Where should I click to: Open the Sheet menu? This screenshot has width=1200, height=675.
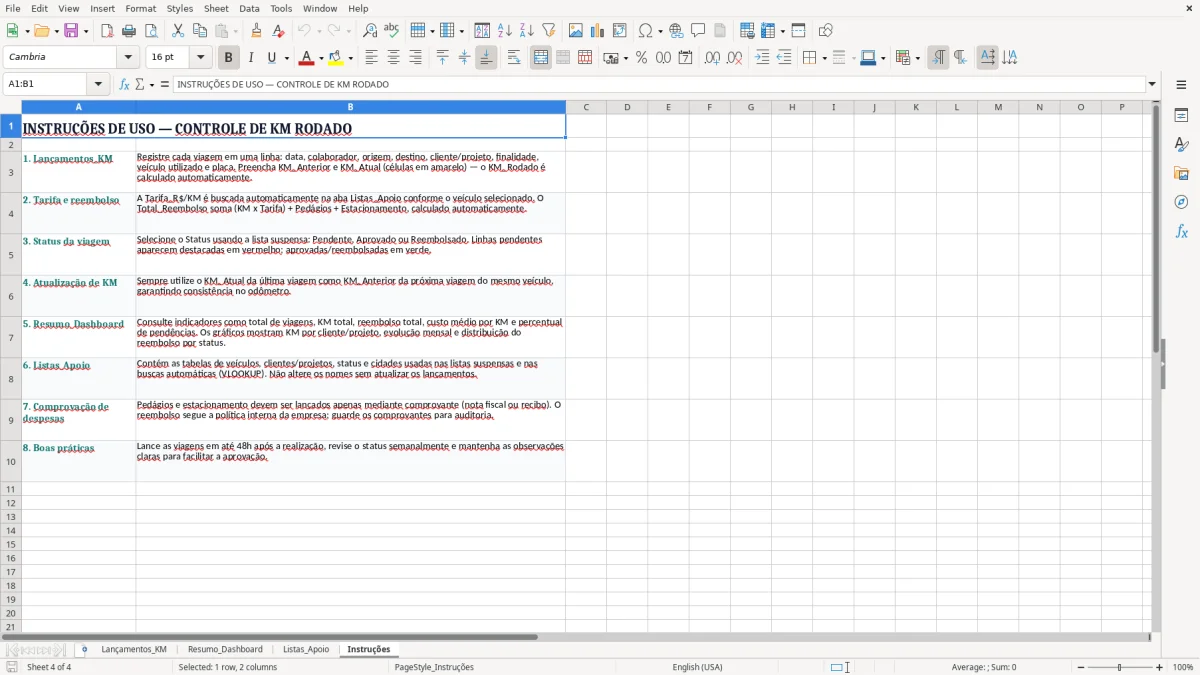[x=216, y=8]
